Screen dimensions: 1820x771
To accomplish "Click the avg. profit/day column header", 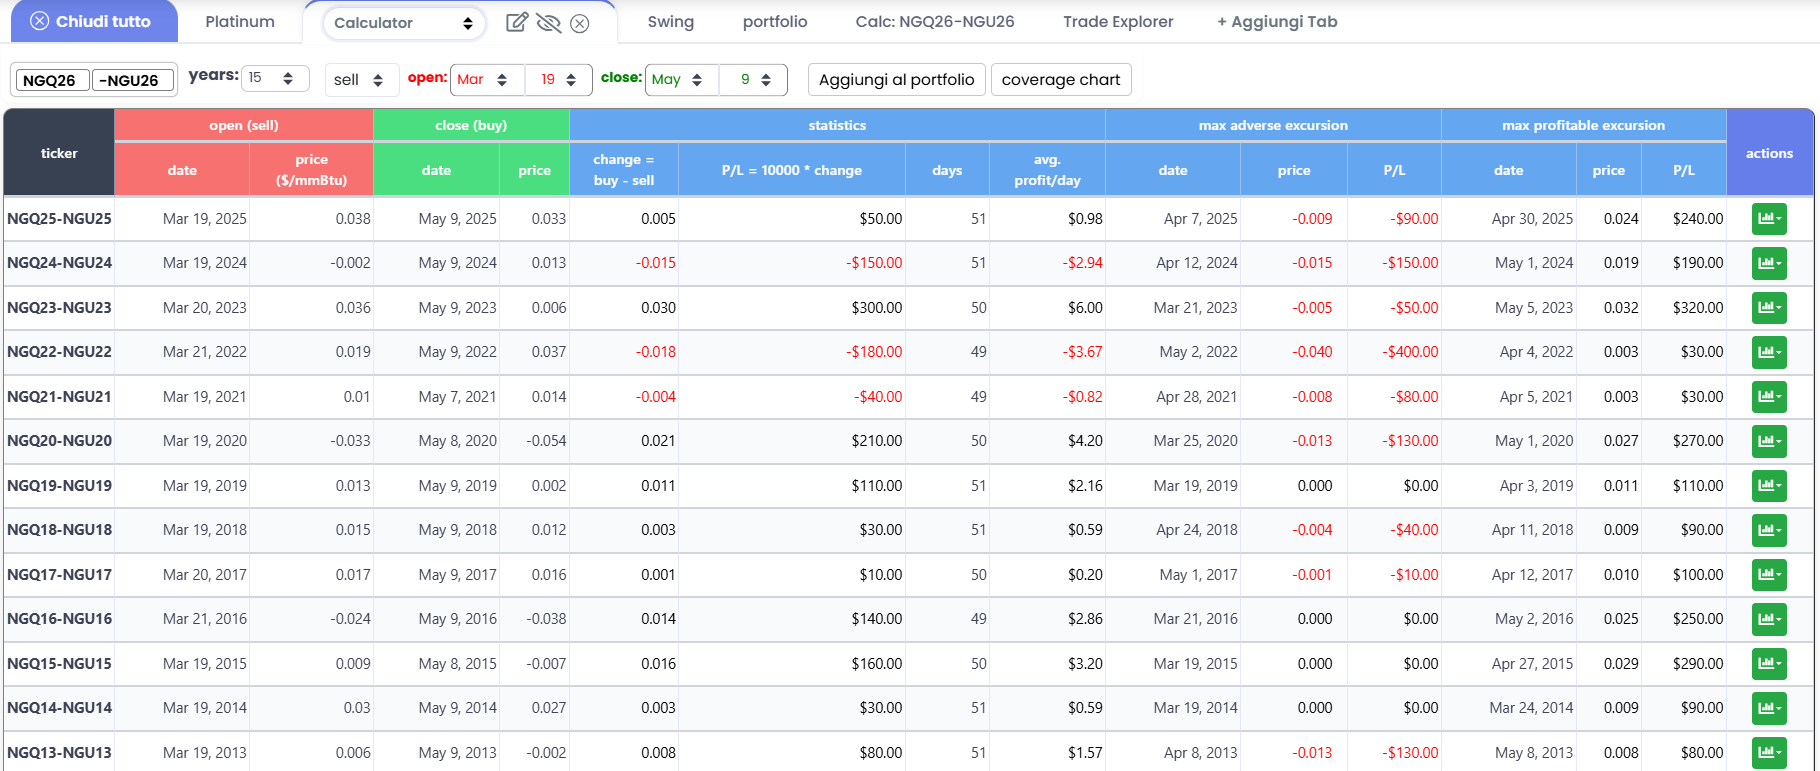I will point(1047,170).
